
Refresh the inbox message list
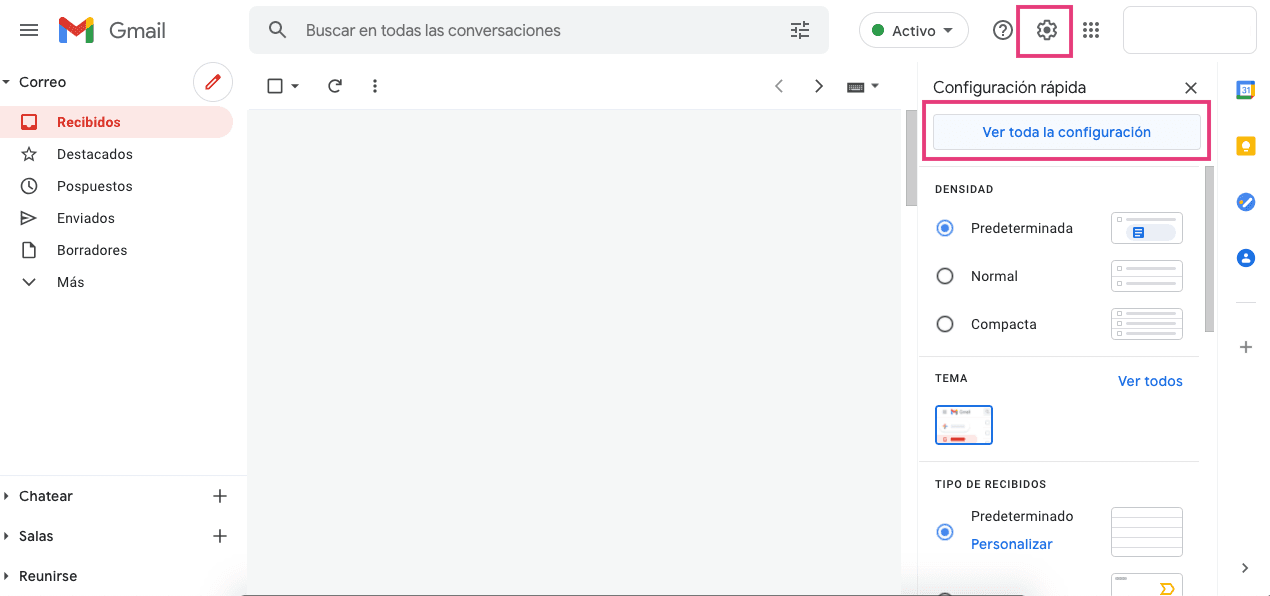pyautogui.click(x=335, y=86)
